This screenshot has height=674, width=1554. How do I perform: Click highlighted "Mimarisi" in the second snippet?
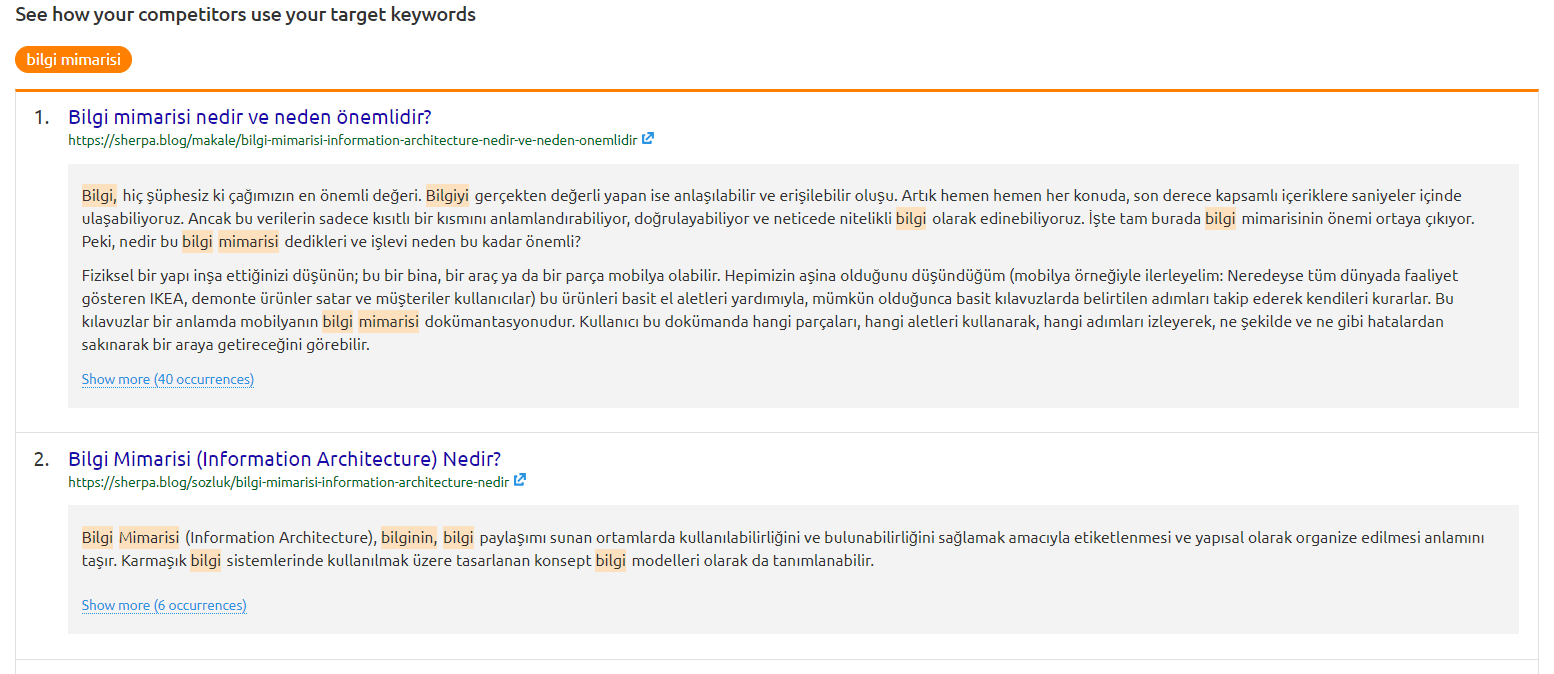click(x=149, y=538)
